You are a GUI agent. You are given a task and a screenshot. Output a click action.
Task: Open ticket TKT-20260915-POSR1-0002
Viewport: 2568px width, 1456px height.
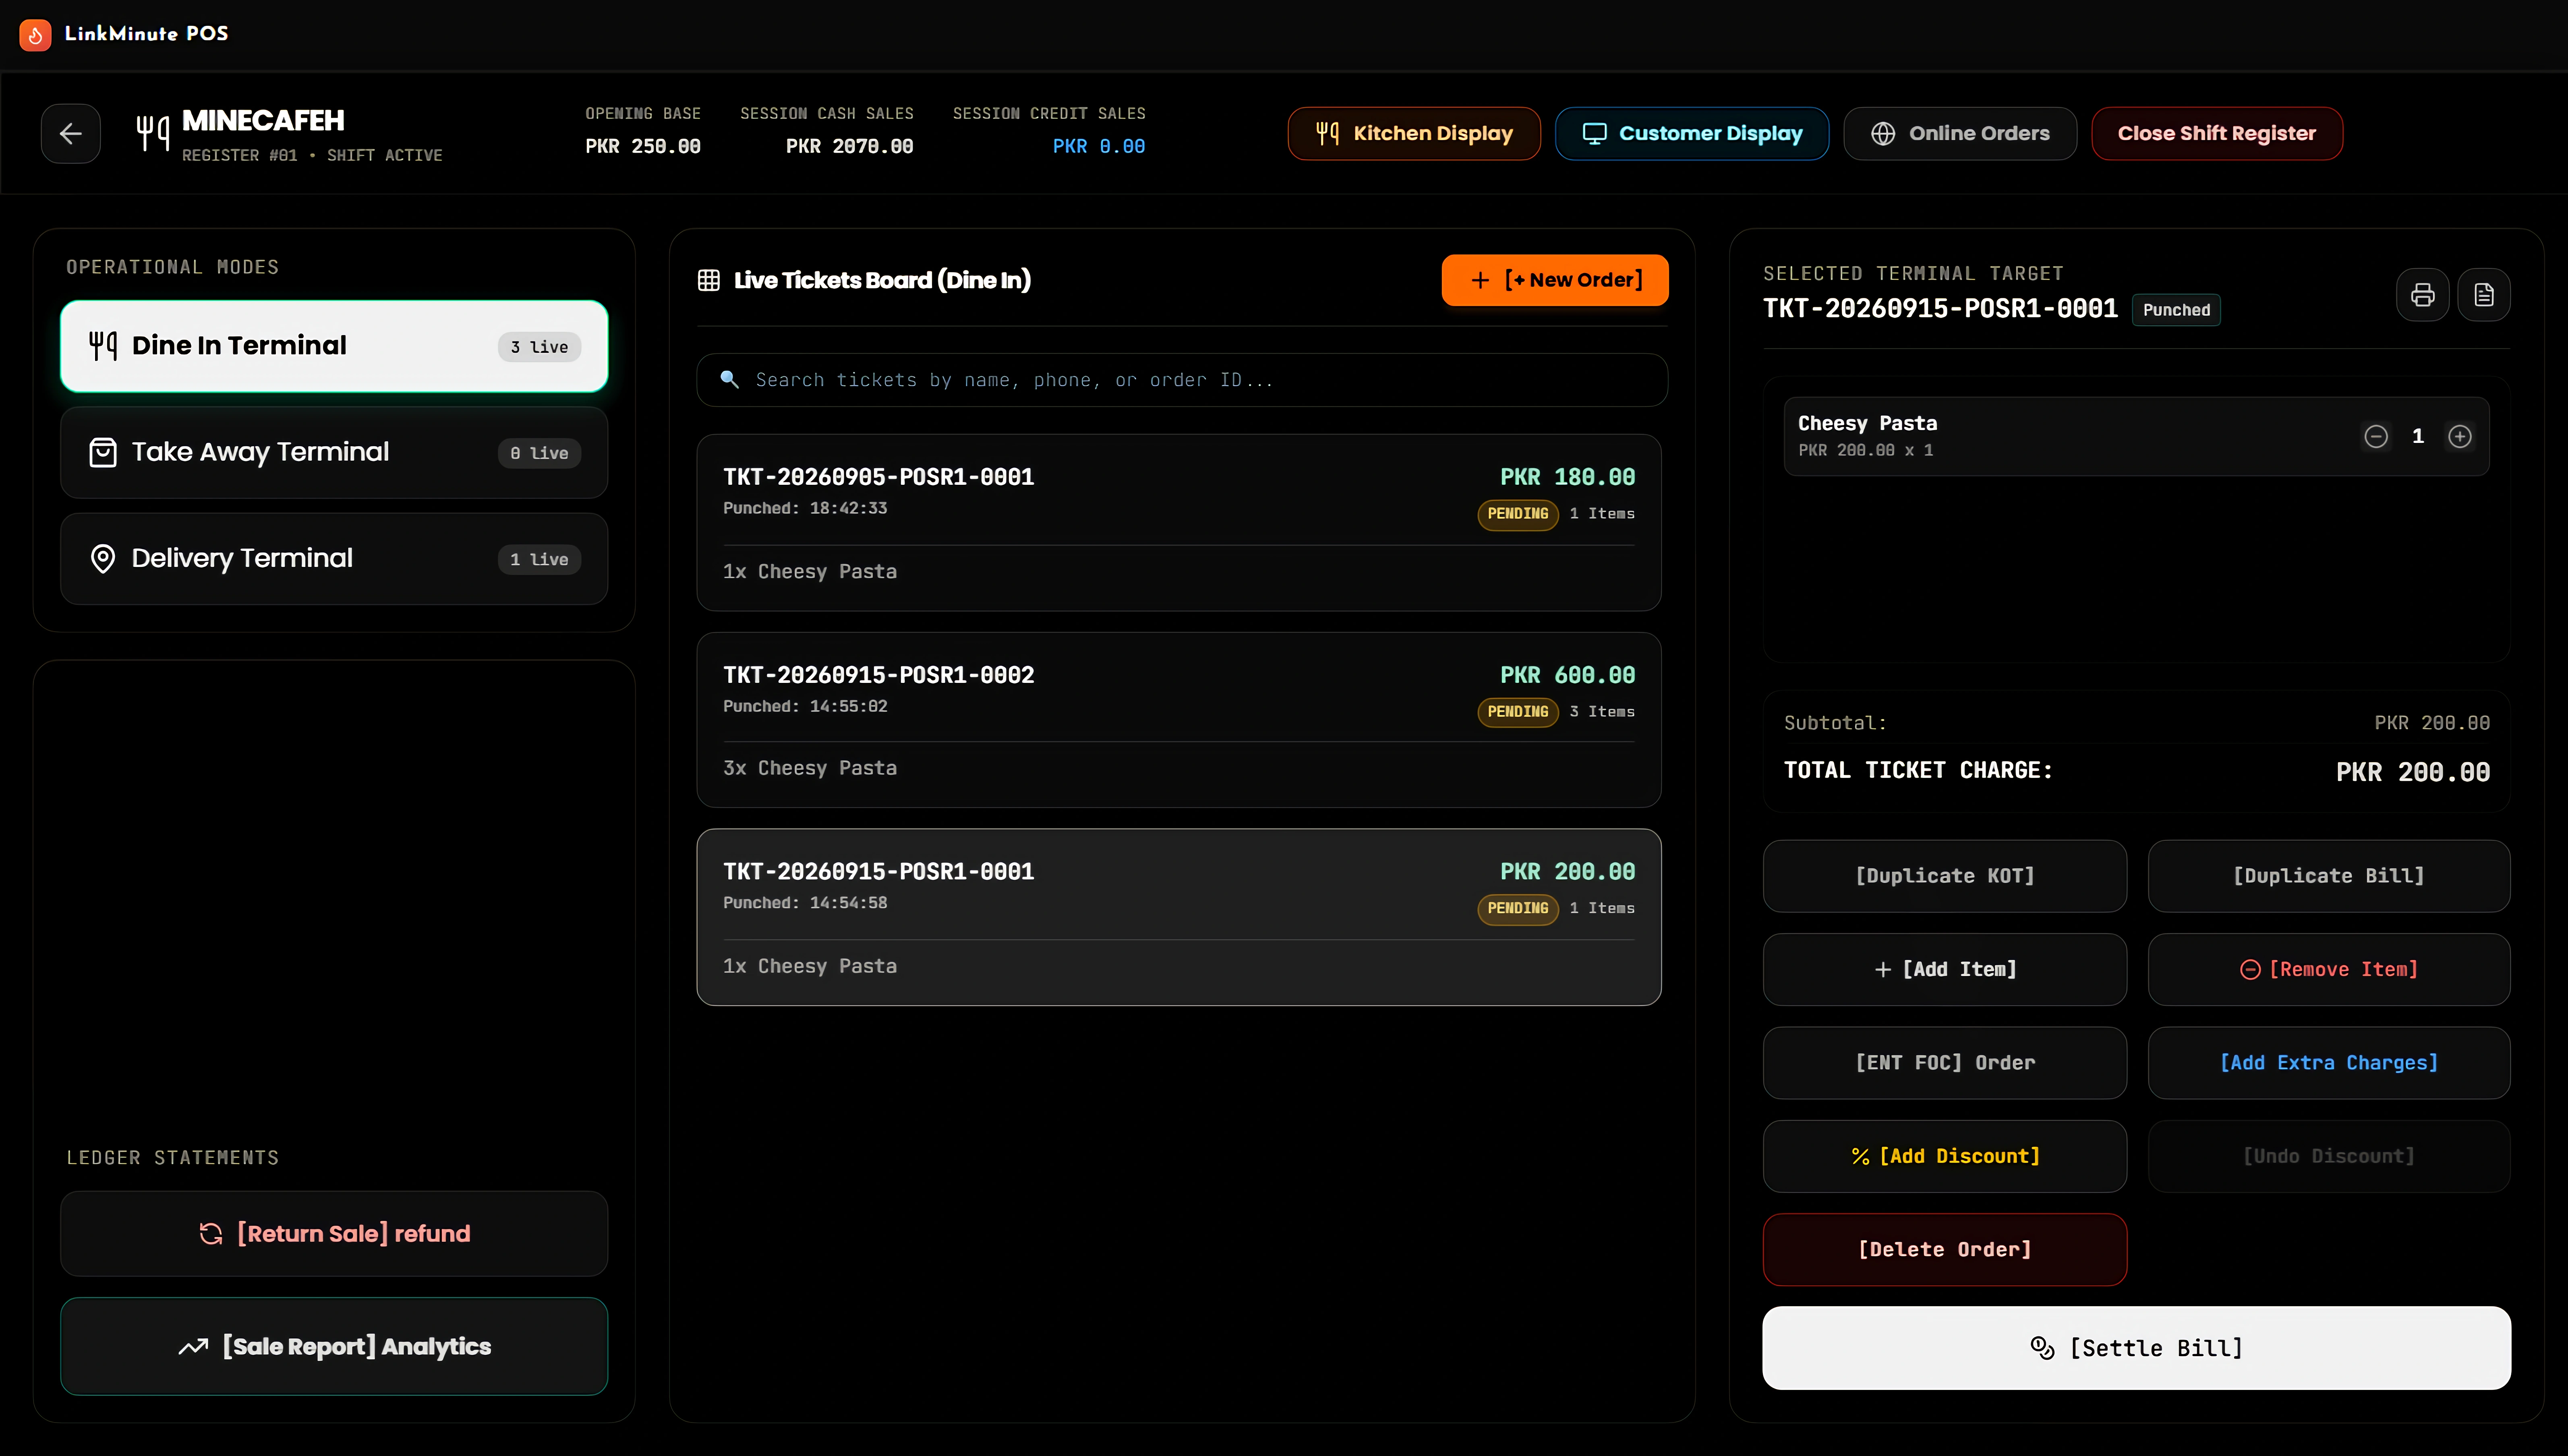pos(1179,720)
